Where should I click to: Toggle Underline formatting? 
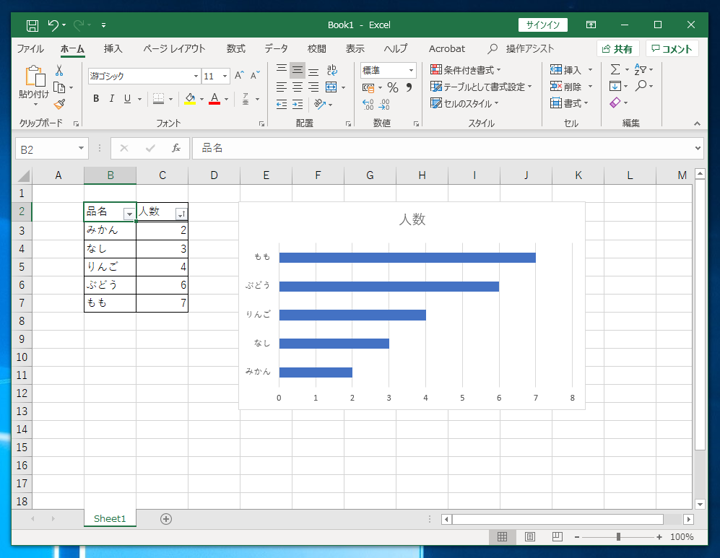point(127,99)
